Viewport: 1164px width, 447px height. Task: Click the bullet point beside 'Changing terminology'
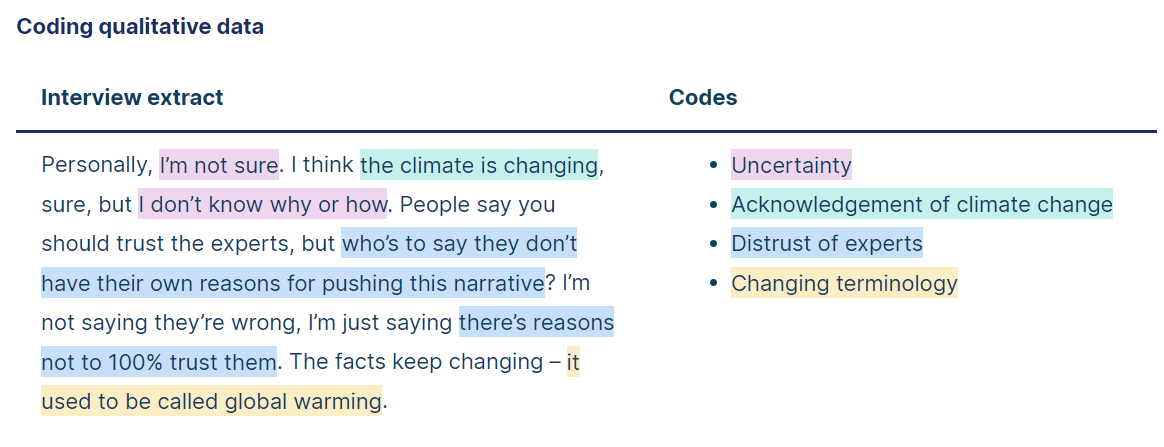[713, 283]
